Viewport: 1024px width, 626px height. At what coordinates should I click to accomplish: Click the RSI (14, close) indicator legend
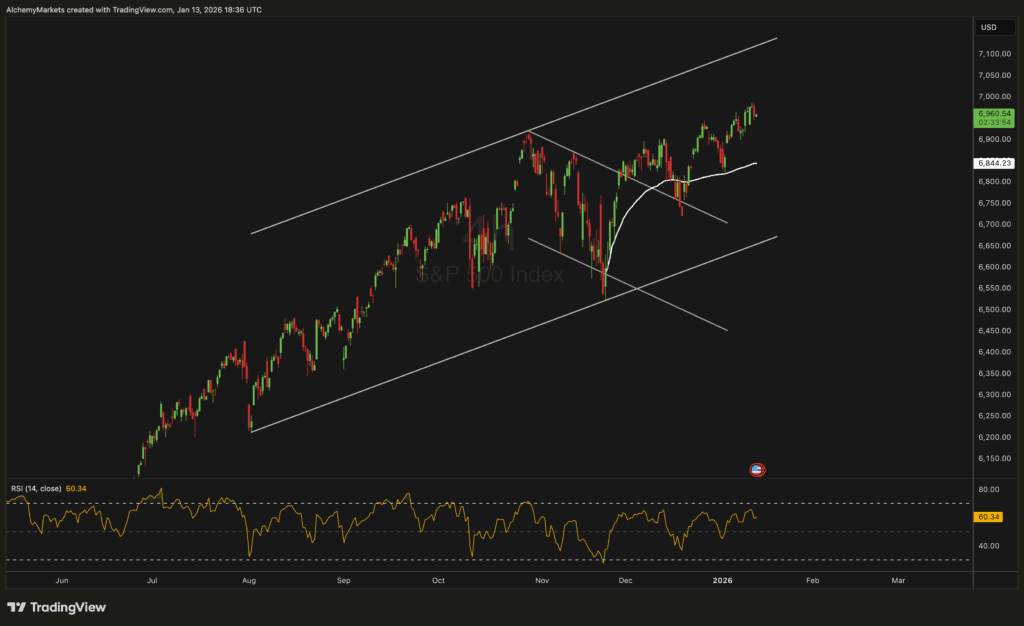point(36,488)
